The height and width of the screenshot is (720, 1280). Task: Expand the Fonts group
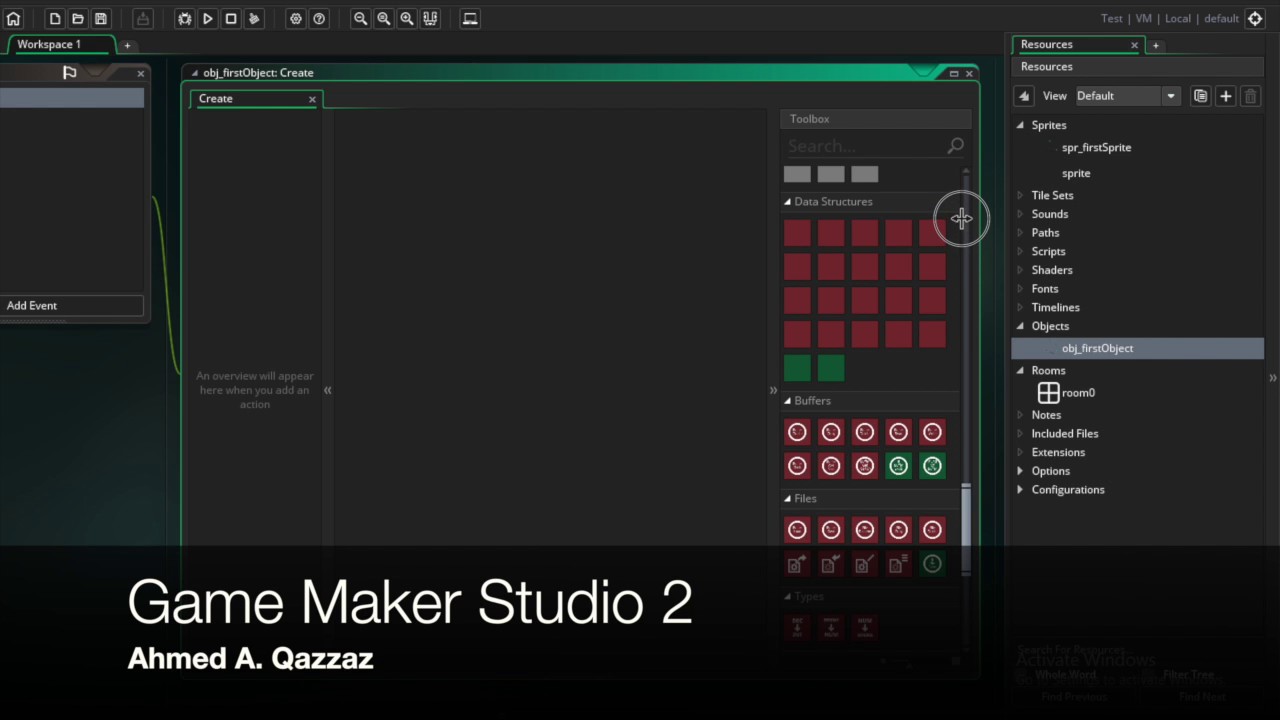[1020, 289]
